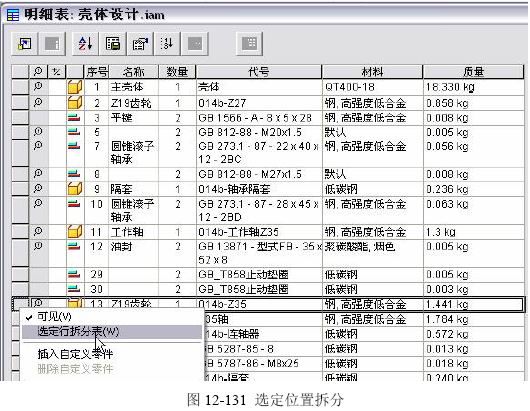
Task: Click the 油封 name cell
Action: point(134,253)
